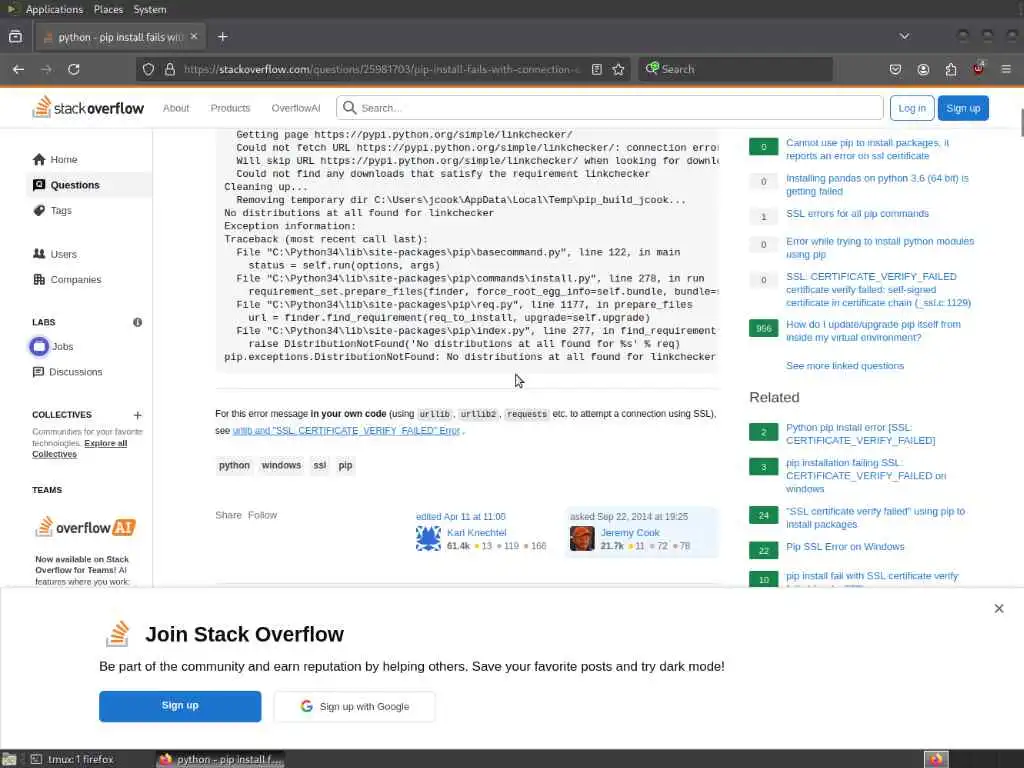Open the System menu in top panel

150,9
